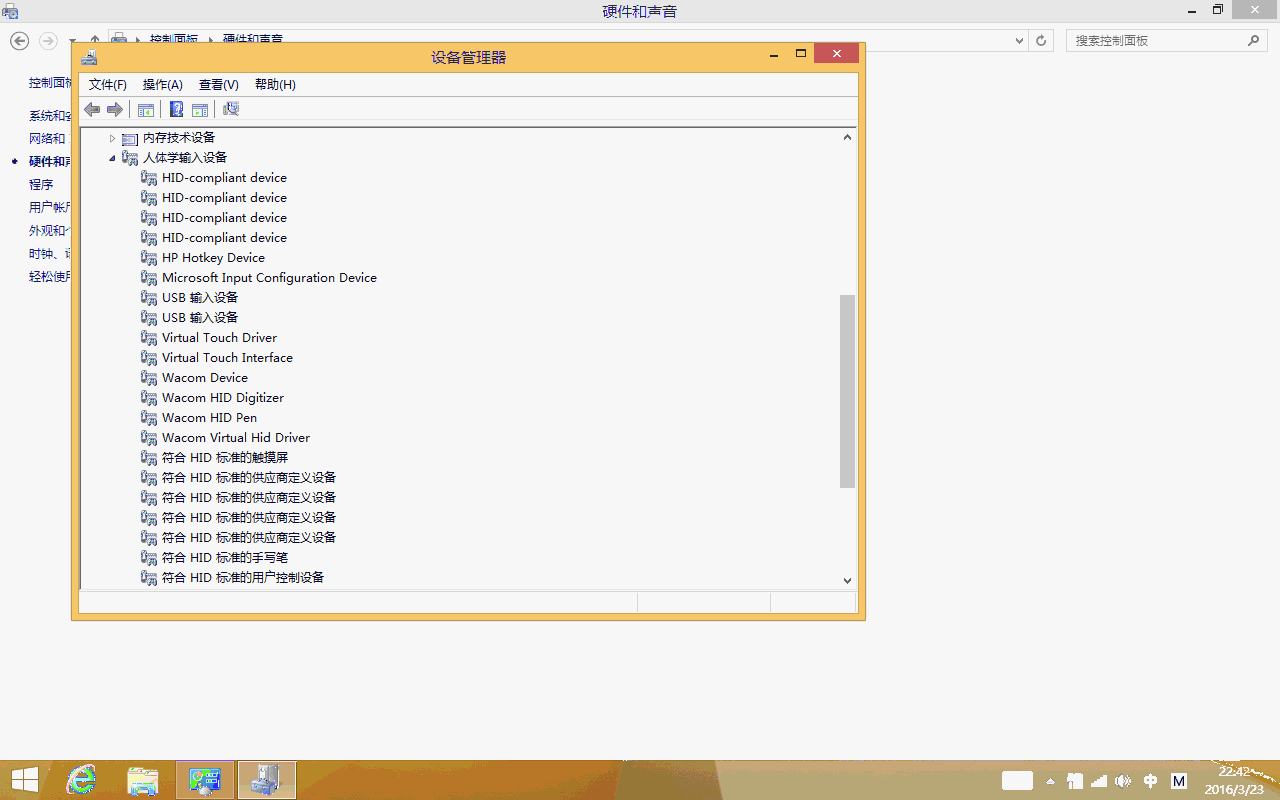This screenshot has height=800, width=1280.
Task: Expand the 内存技术设备 tree node
Action: tap(112, 138)
